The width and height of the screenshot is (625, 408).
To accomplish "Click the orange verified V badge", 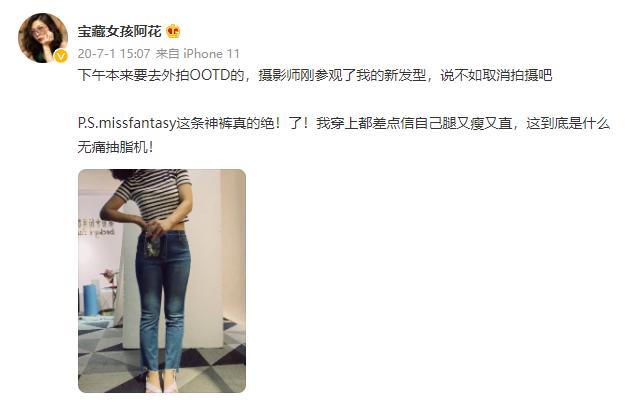I will (61, 56).
